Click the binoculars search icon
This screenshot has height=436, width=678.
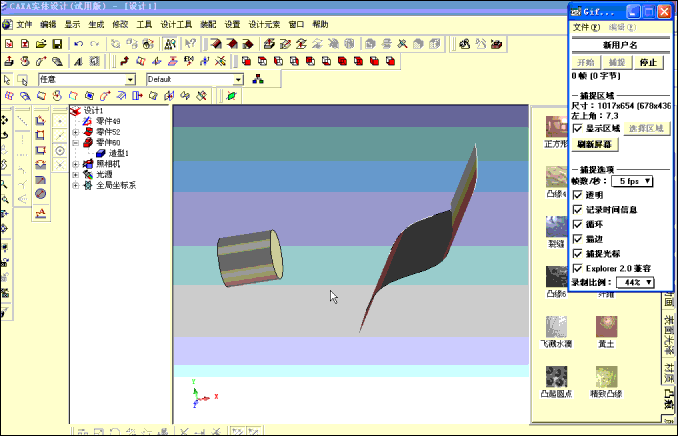(170, 44)
